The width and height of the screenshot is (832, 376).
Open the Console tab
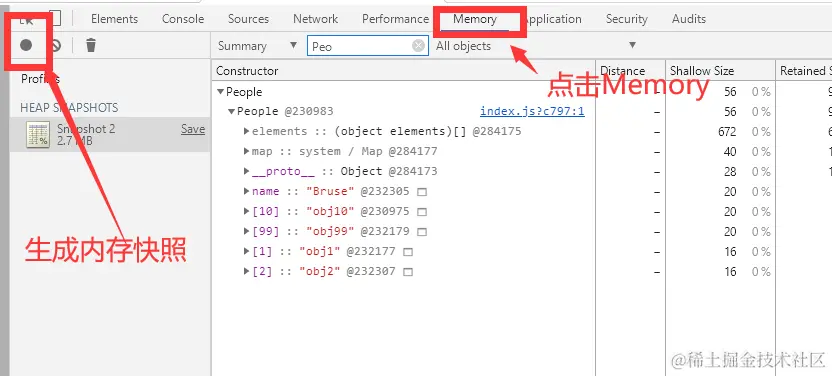pyautogui.click(x=183, y=19)
